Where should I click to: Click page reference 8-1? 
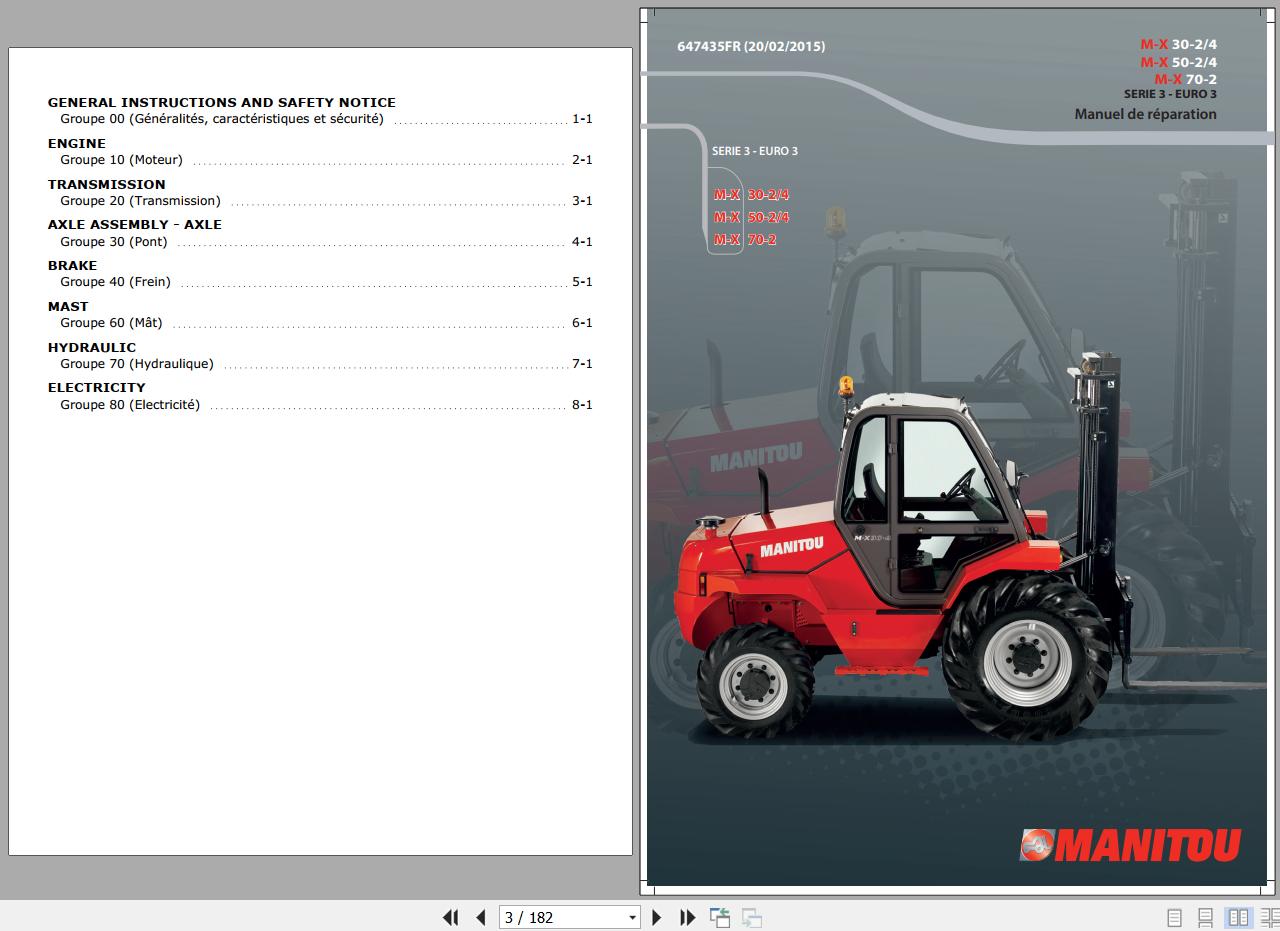pos(582,405)
